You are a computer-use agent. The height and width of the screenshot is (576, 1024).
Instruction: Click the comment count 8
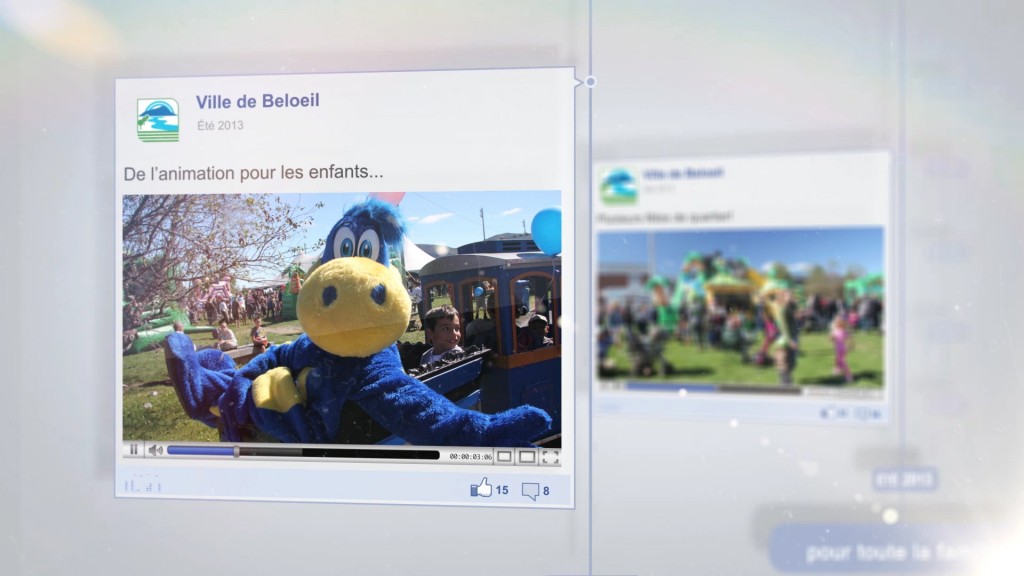point(546,491)
